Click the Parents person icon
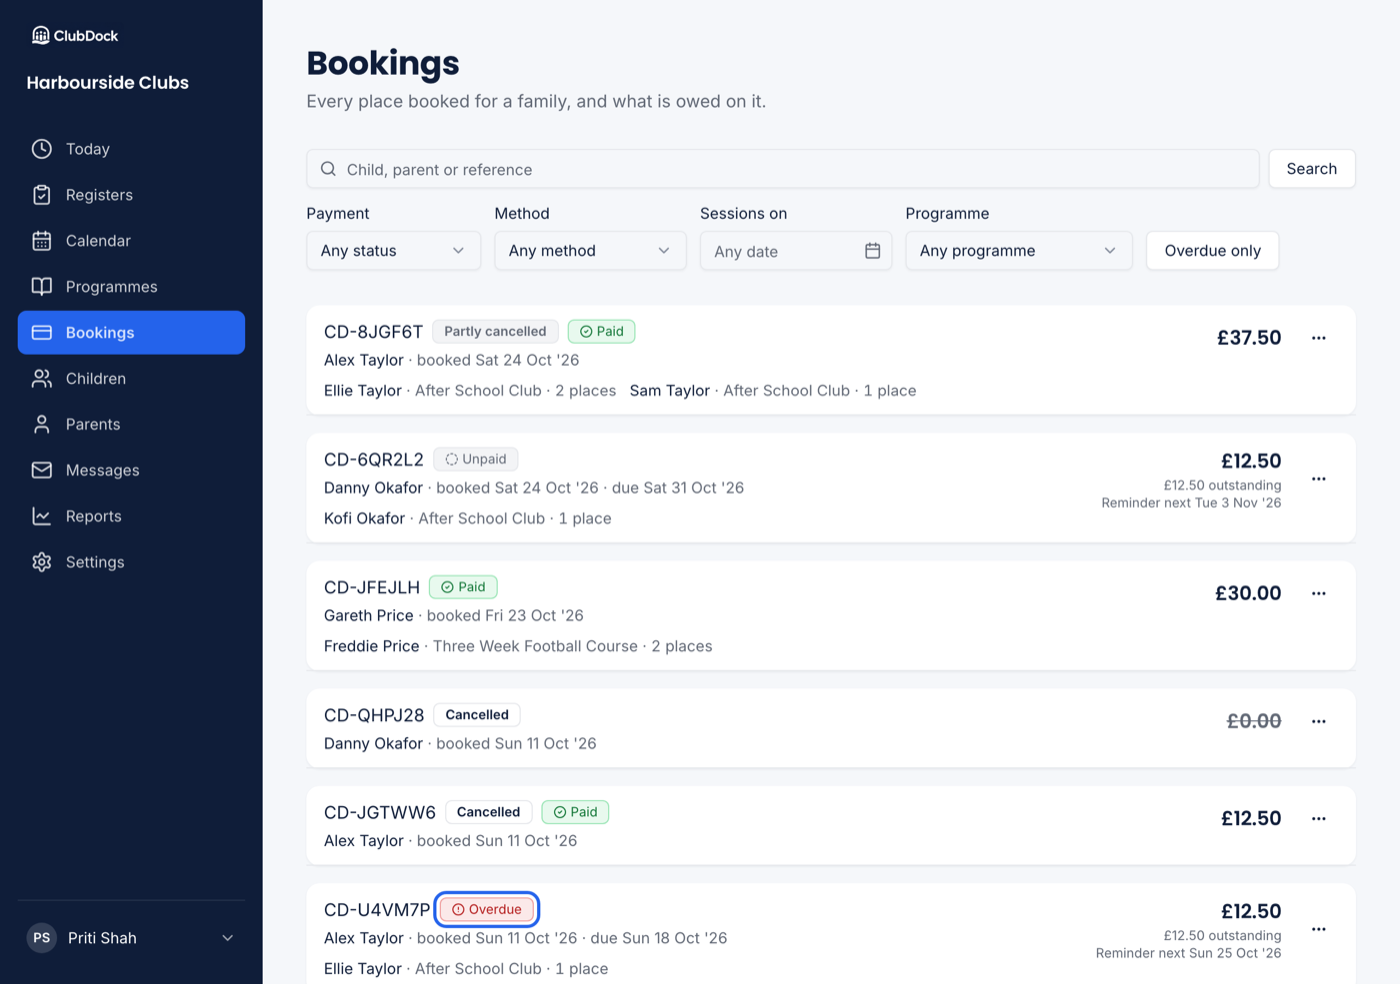 pyautogui.click(x=42, y=425)
